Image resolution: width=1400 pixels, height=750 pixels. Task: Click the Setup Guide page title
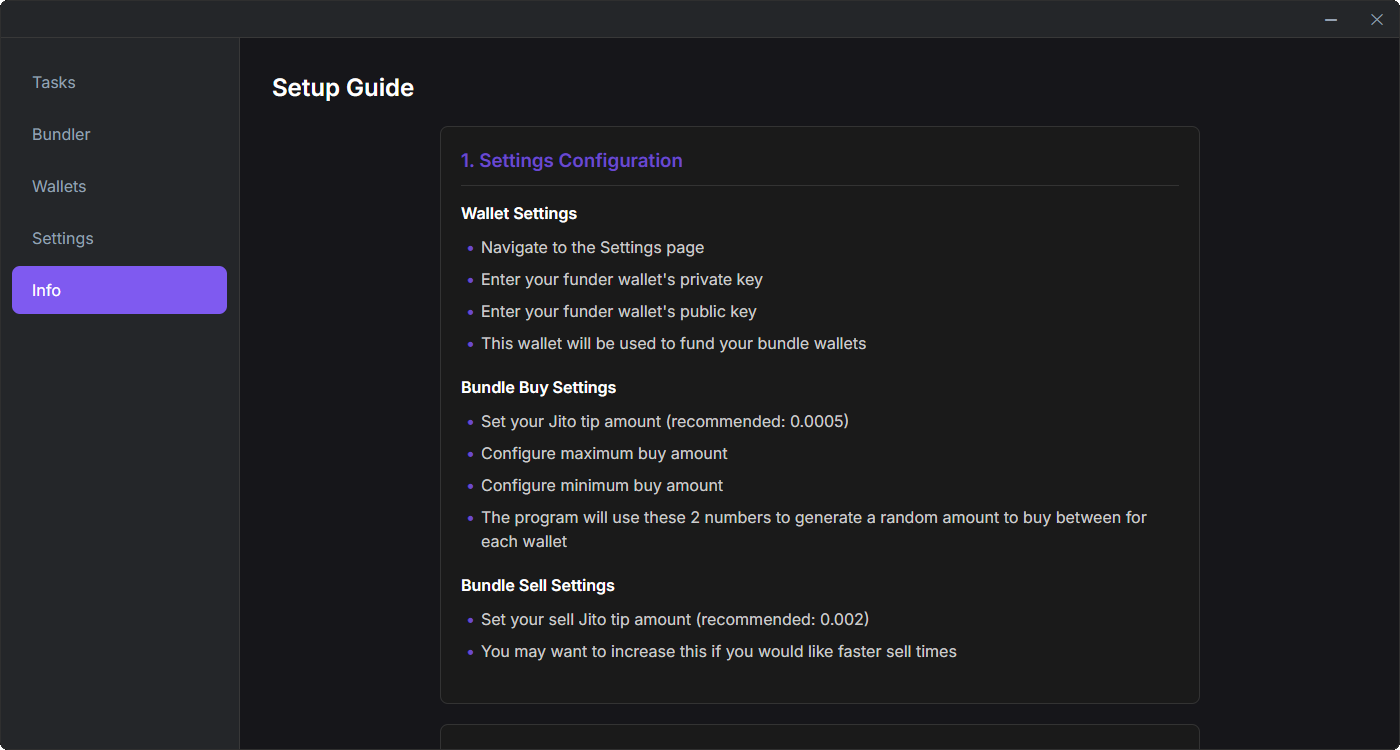click(x=343, y=88)
